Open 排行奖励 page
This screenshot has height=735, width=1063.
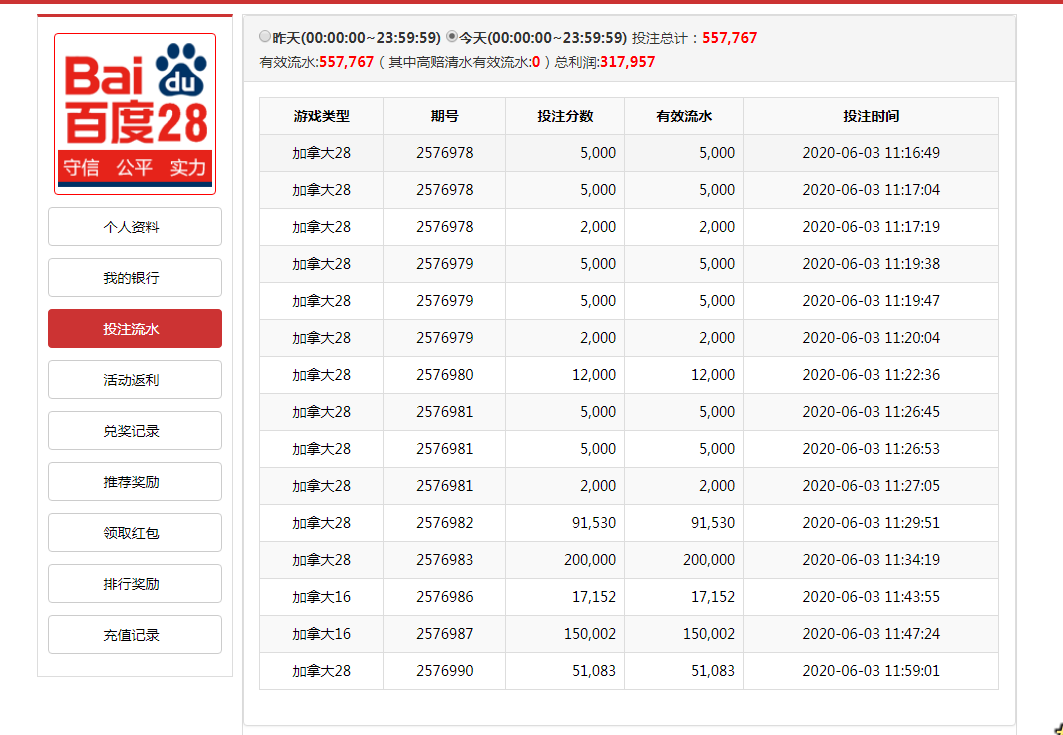(x=135, y=584)
